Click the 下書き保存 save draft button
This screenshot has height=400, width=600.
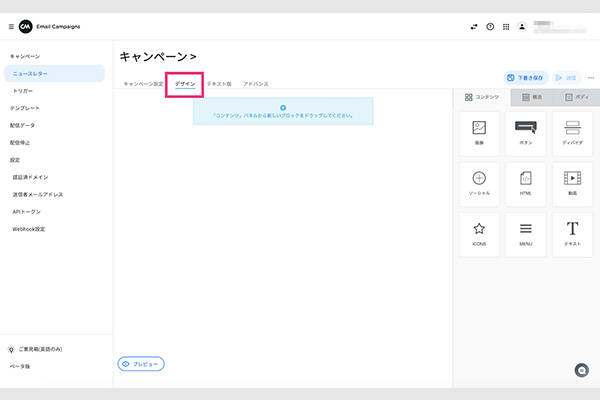(525, 76)
